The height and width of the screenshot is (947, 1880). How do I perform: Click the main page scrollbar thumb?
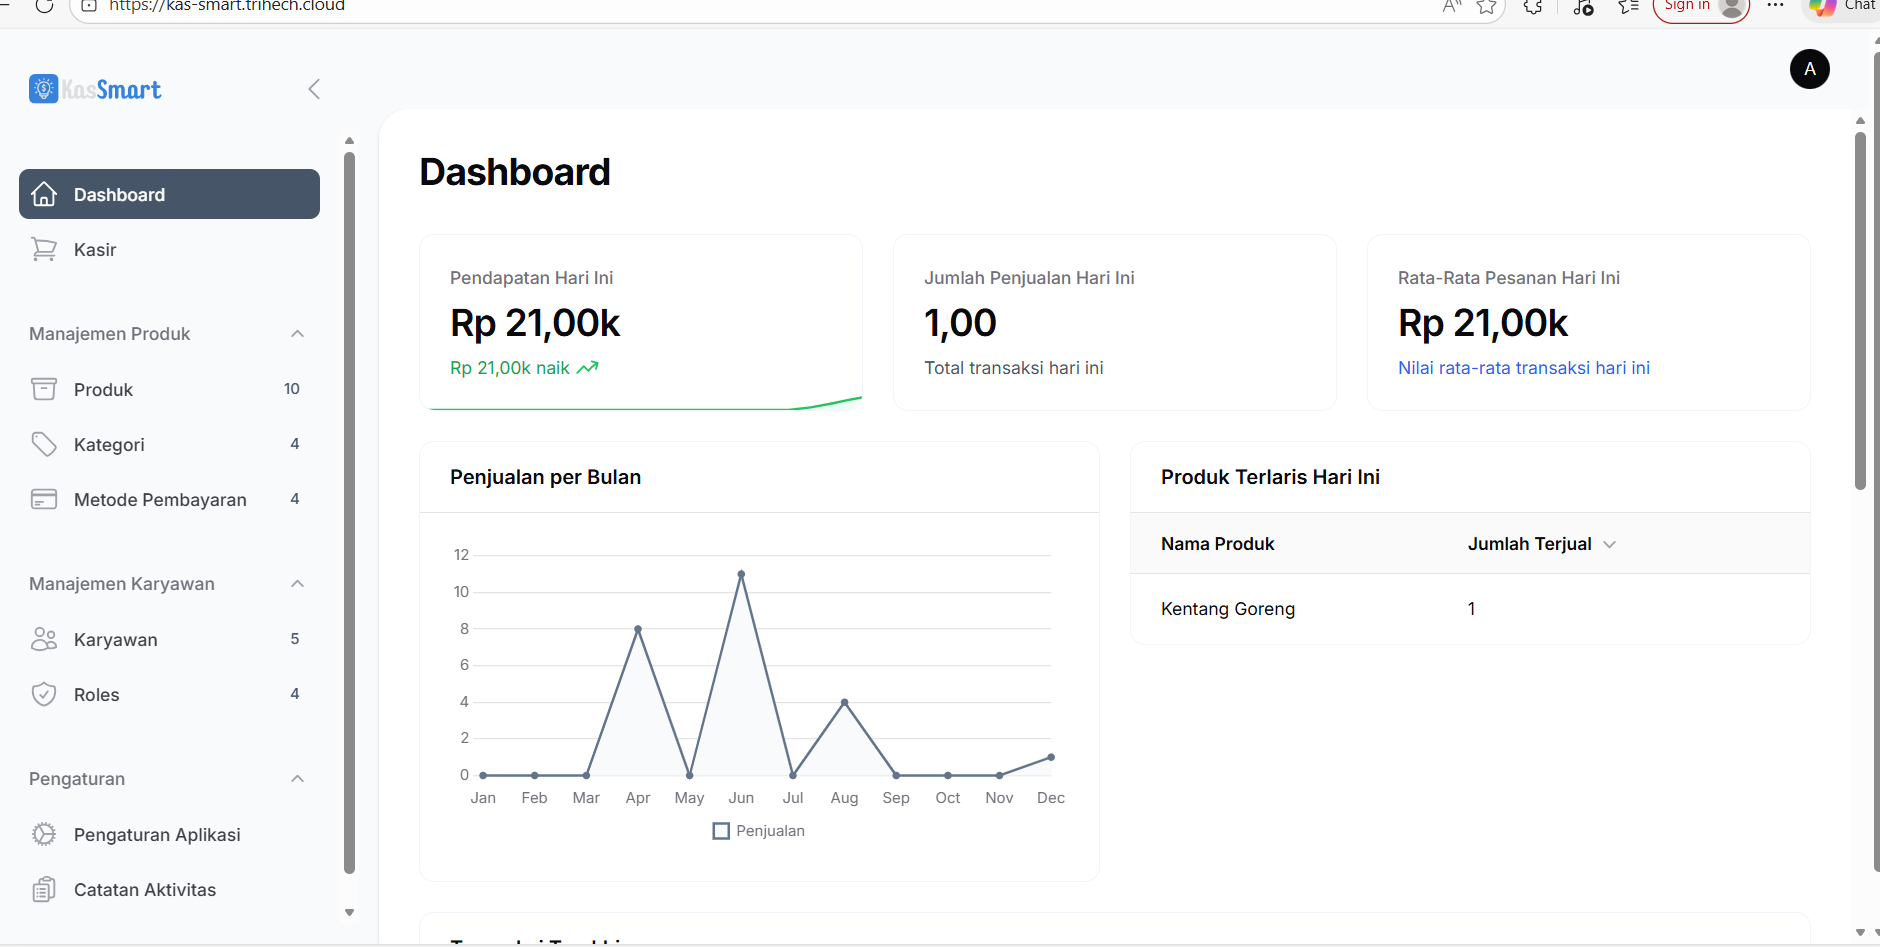(x=1860, y=310)
